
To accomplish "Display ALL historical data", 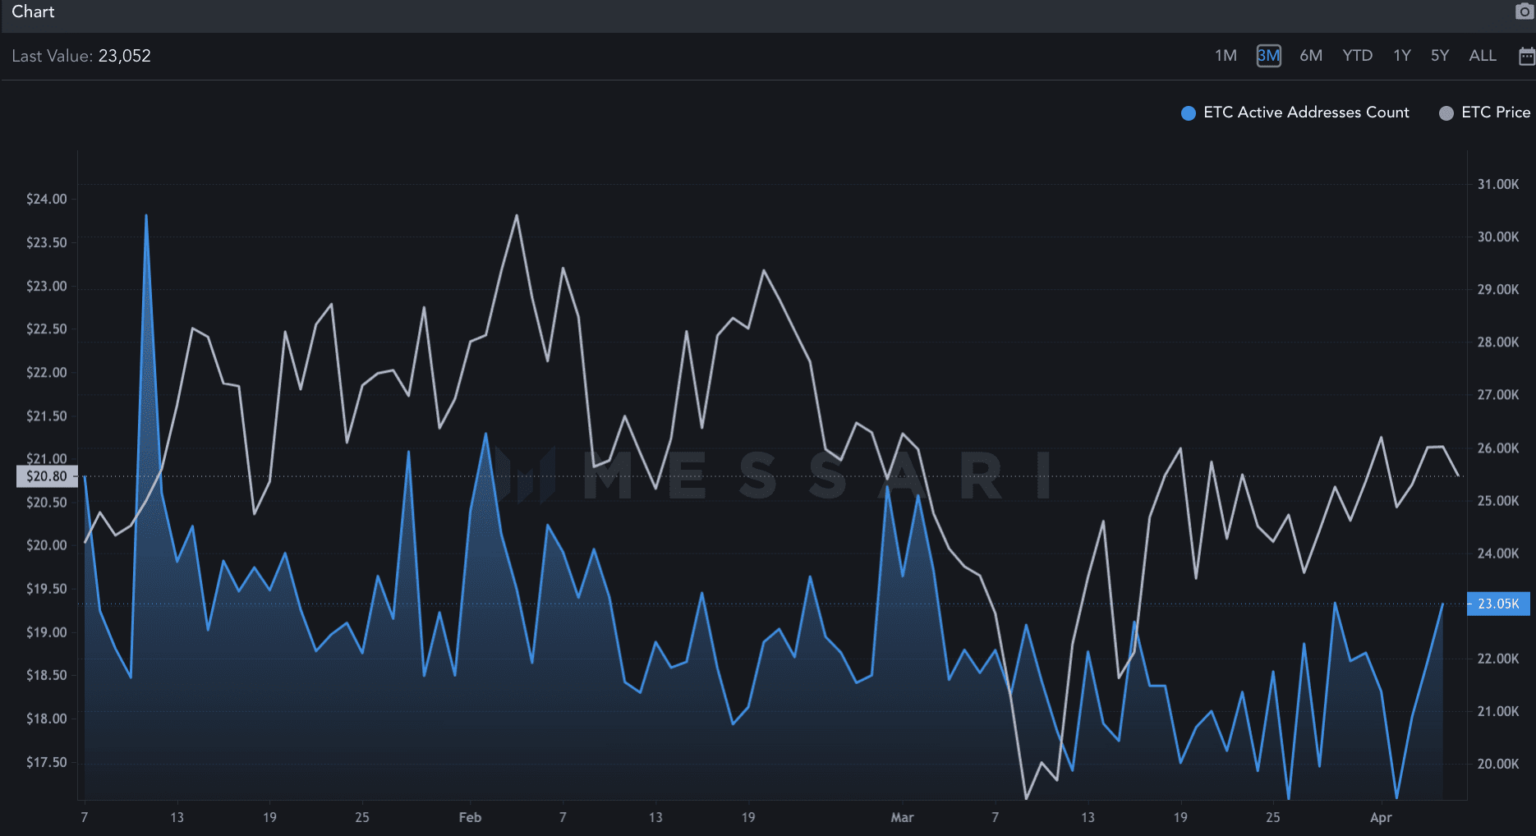I will (x=1482, y=56).
